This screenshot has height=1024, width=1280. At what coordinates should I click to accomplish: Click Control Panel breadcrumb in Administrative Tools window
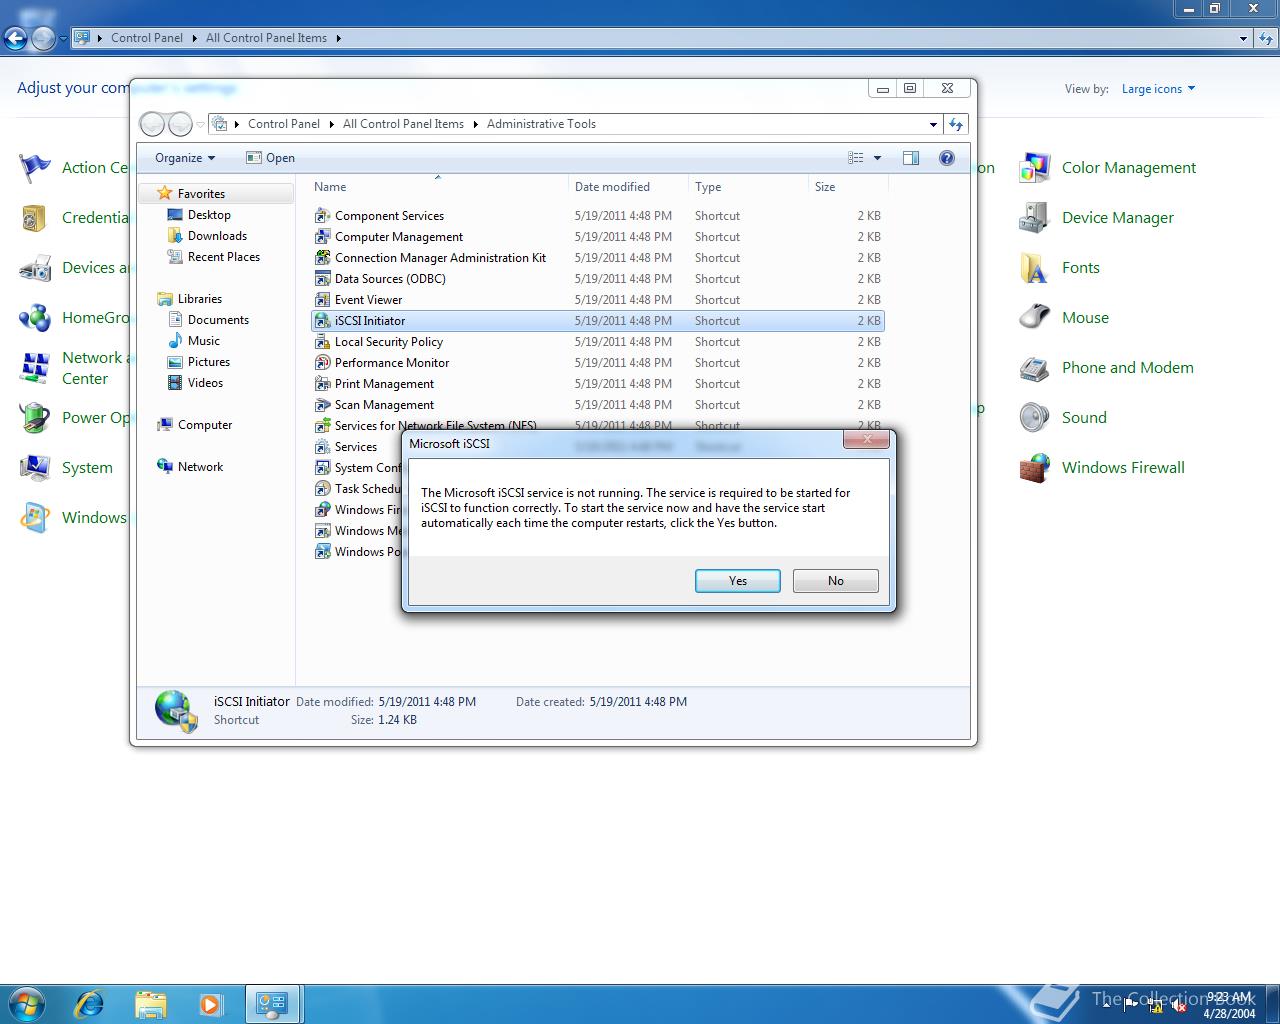click(x=283, y=124)
